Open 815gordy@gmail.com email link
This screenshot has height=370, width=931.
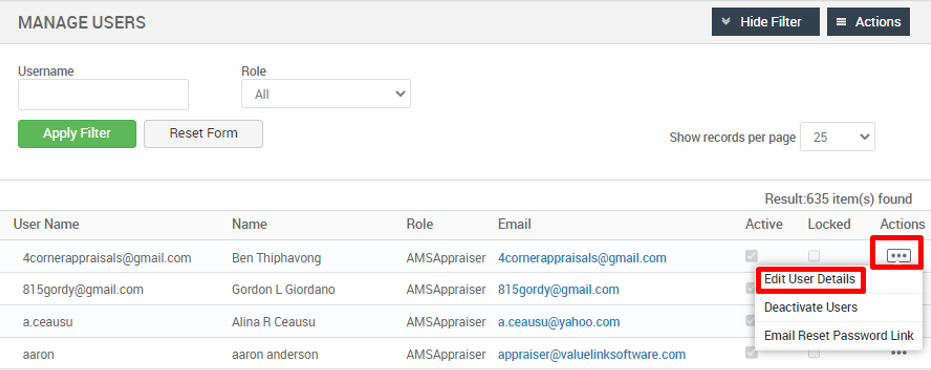558,290
